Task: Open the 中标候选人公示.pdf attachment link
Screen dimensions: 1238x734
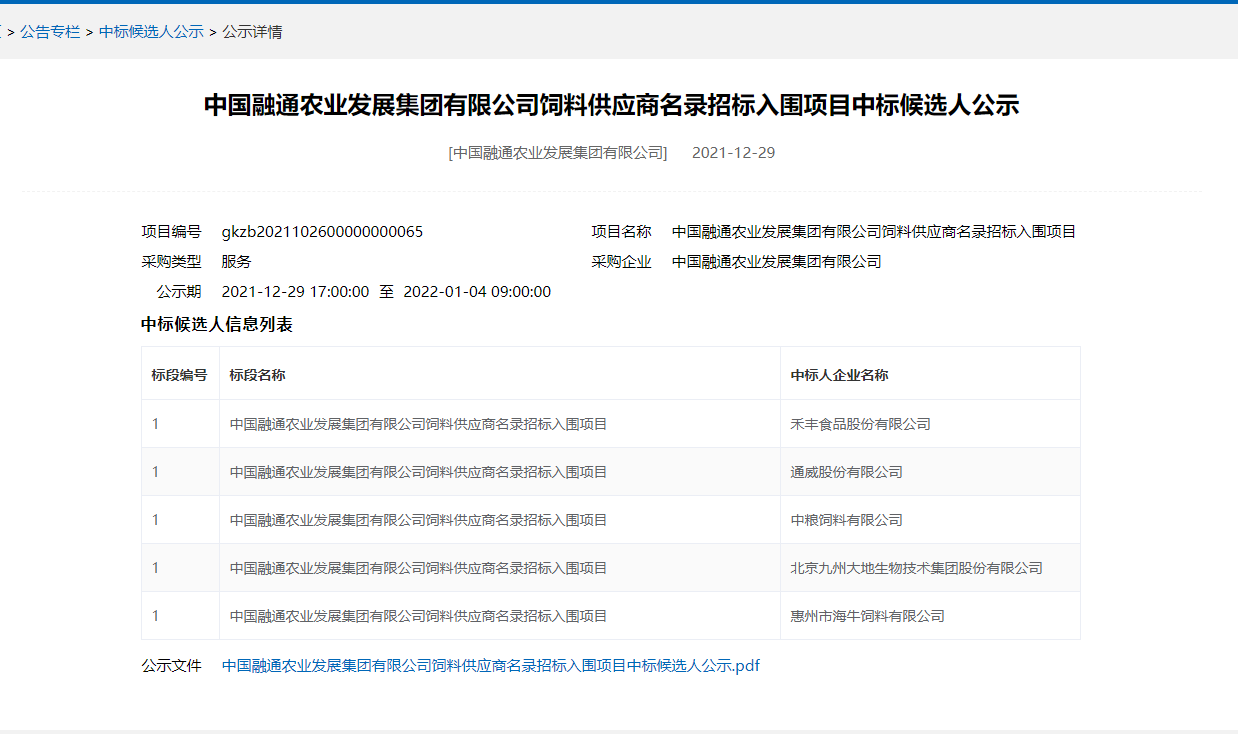Action: [490, 665]
